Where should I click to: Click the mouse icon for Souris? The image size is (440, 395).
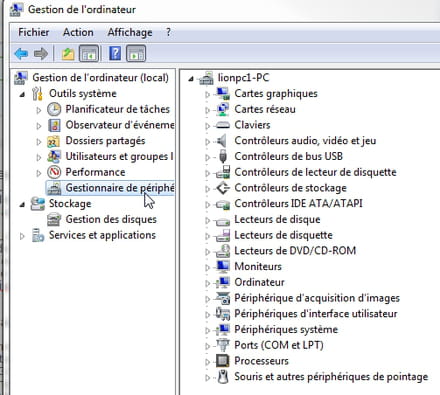[x=223, y=377]
